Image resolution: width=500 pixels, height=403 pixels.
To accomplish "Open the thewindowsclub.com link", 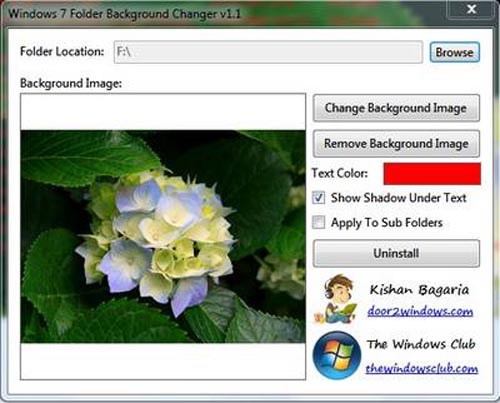I will (422, 368).
